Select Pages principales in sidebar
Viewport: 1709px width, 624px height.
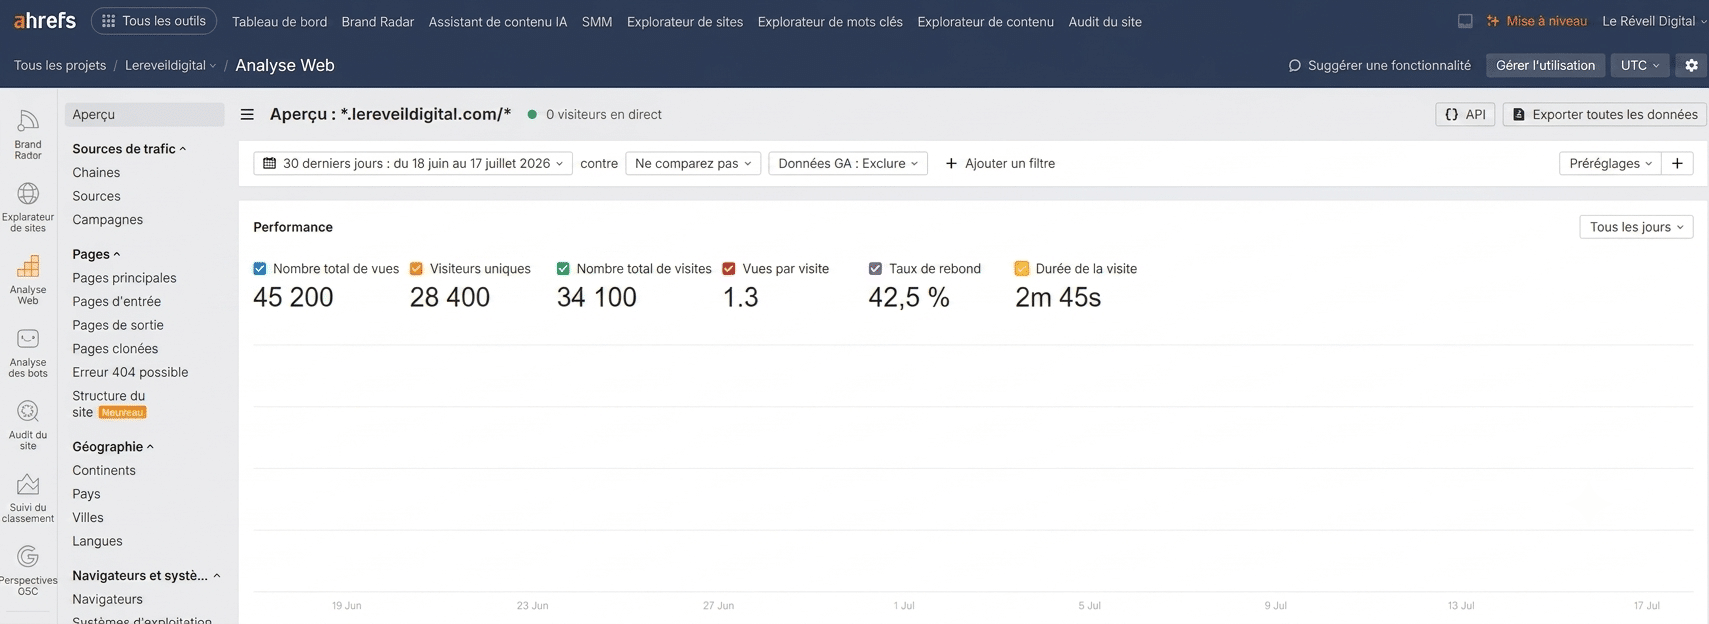(x=124, y=278)
